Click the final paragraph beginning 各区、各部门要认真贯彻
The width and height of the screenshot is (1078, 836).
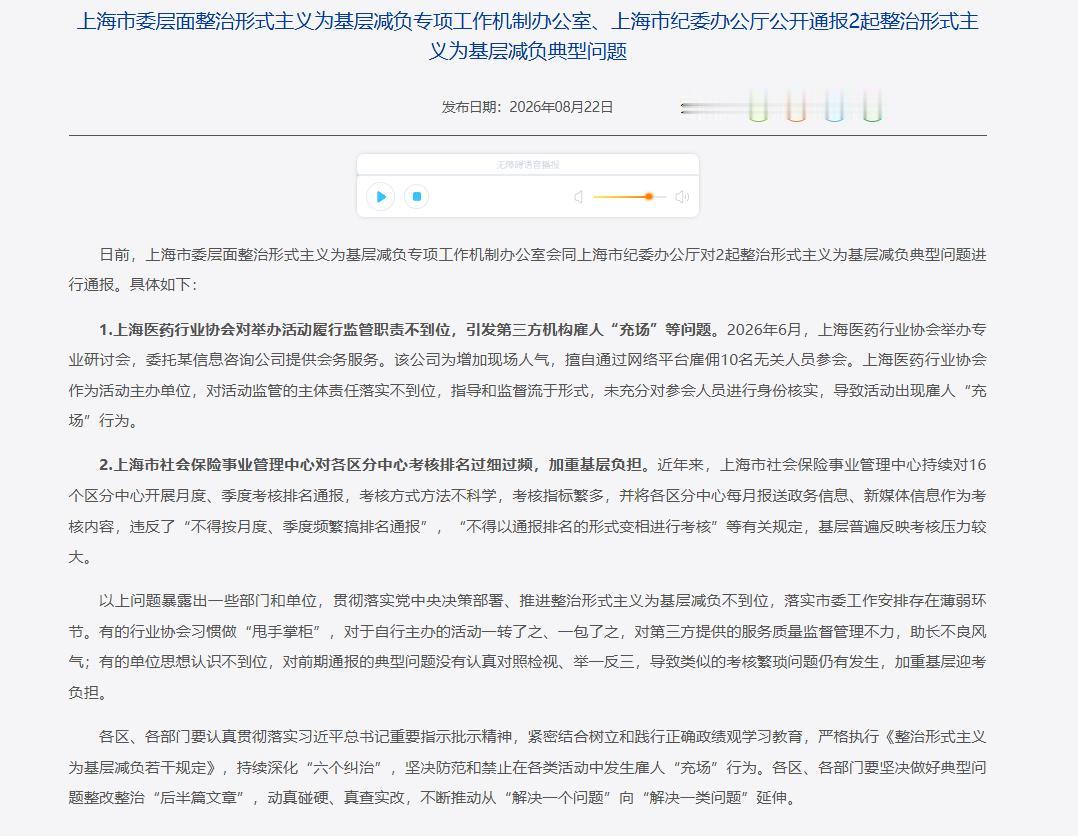(x=527, y=767)
